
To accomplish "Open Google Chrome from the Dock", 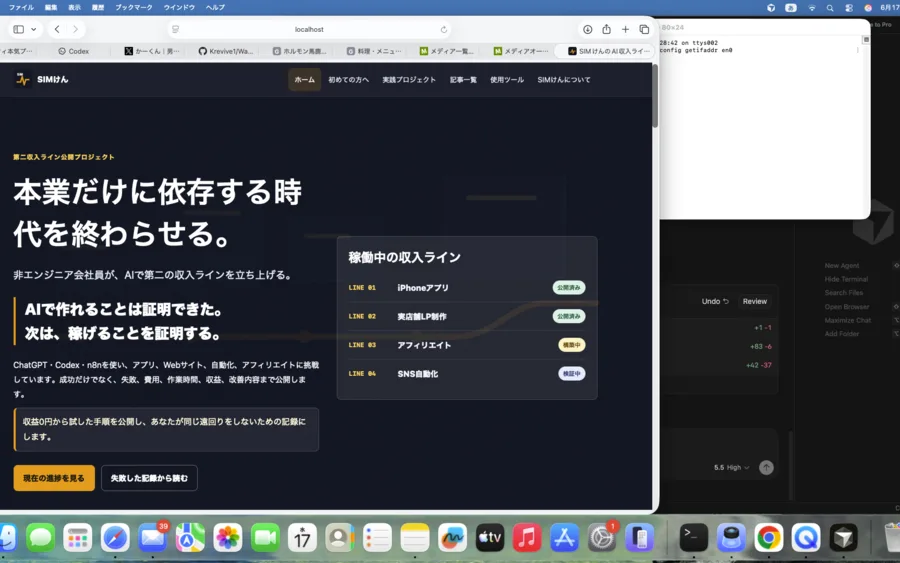I will [x=769, y=538].
